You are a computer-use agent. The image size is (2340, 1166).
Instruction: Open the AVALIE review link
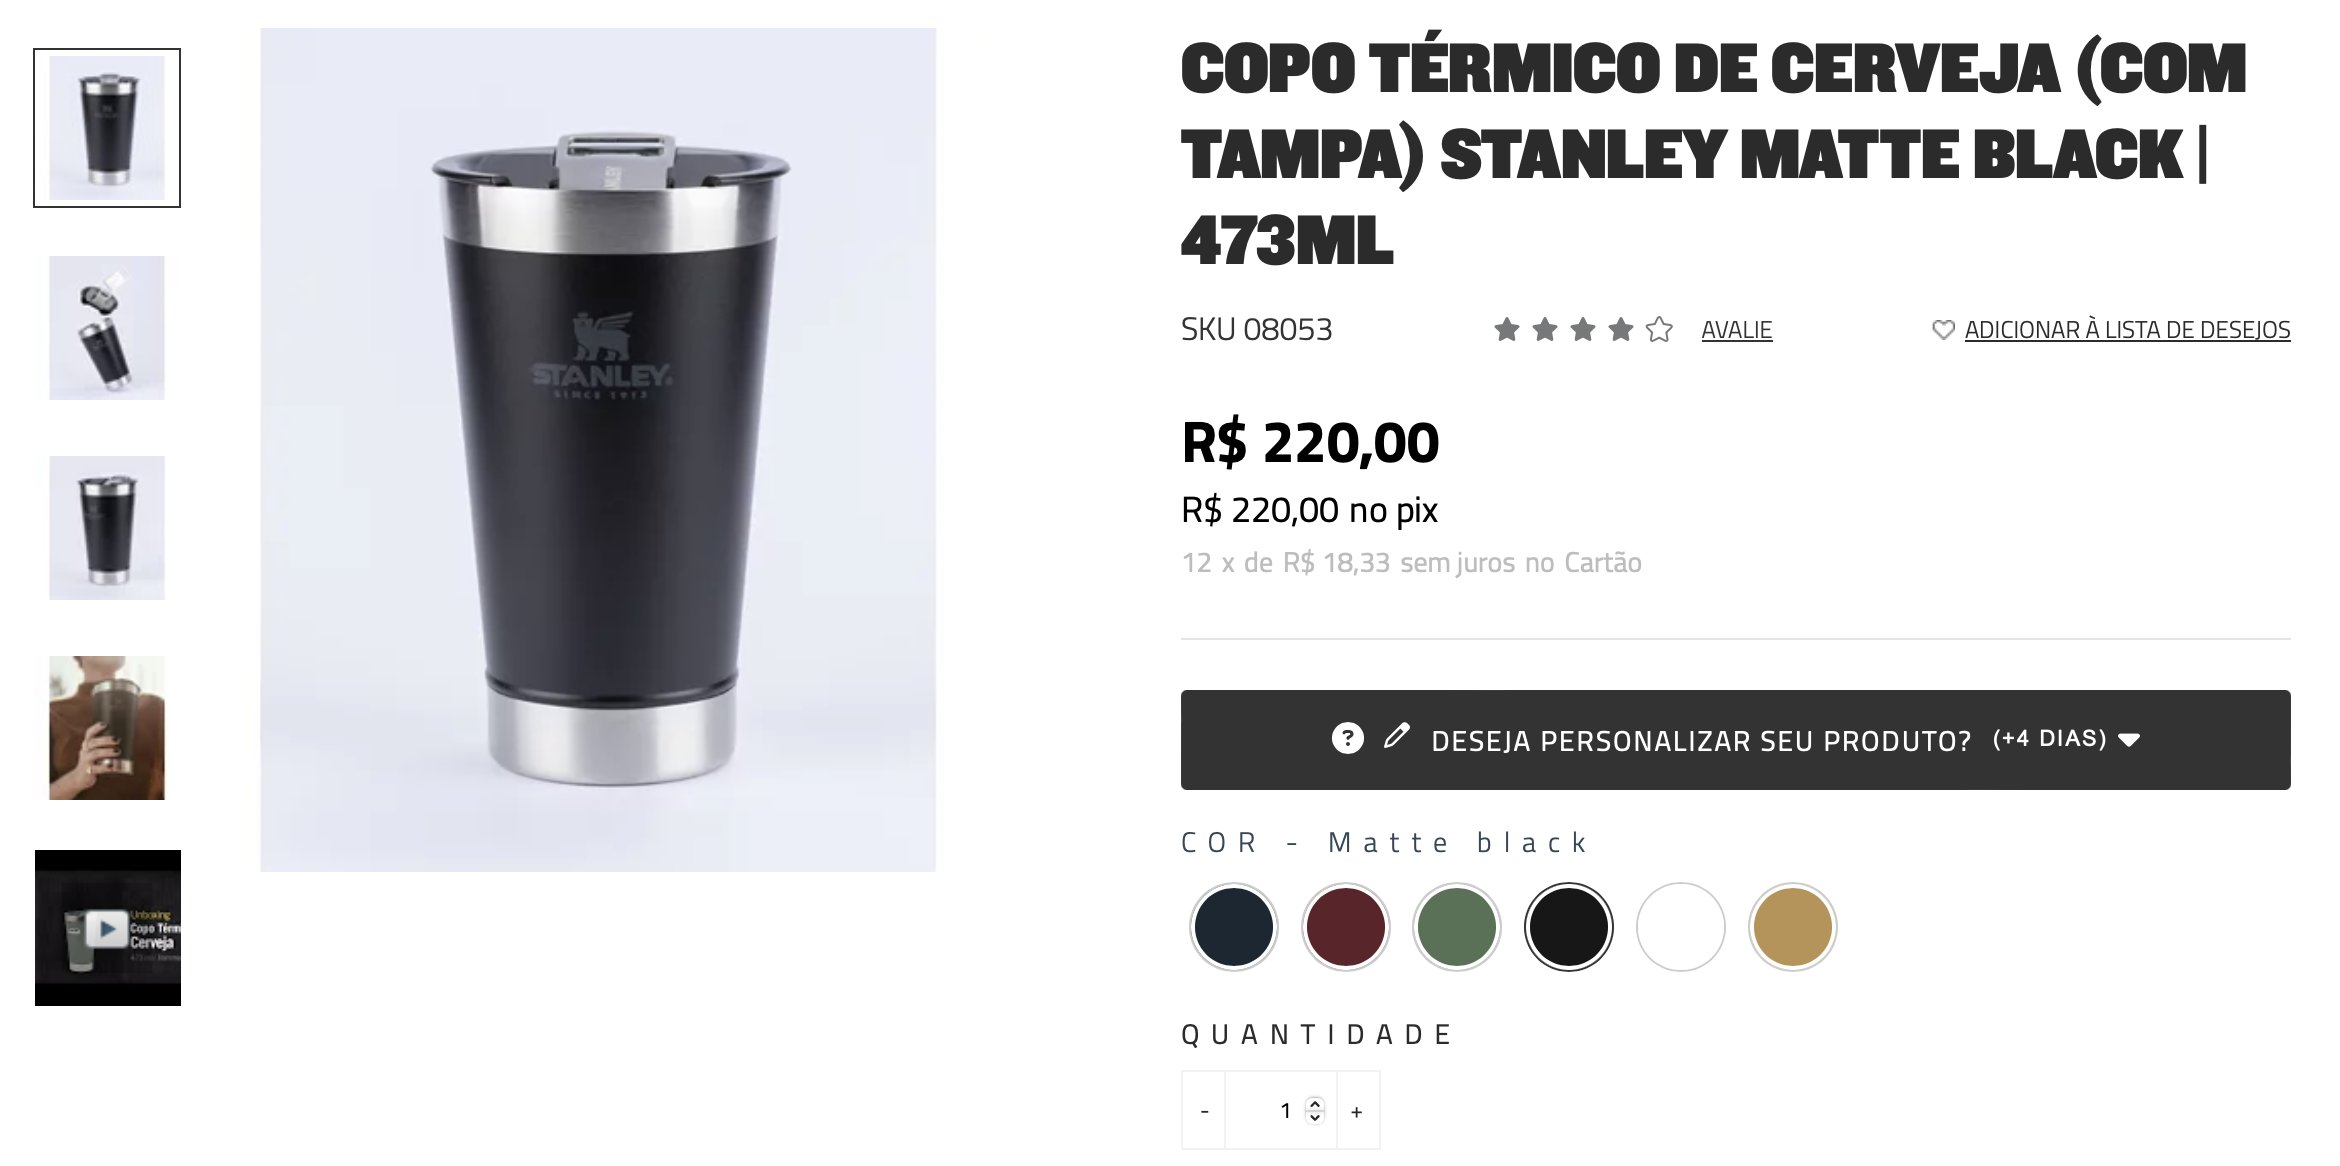point(1737,330)
